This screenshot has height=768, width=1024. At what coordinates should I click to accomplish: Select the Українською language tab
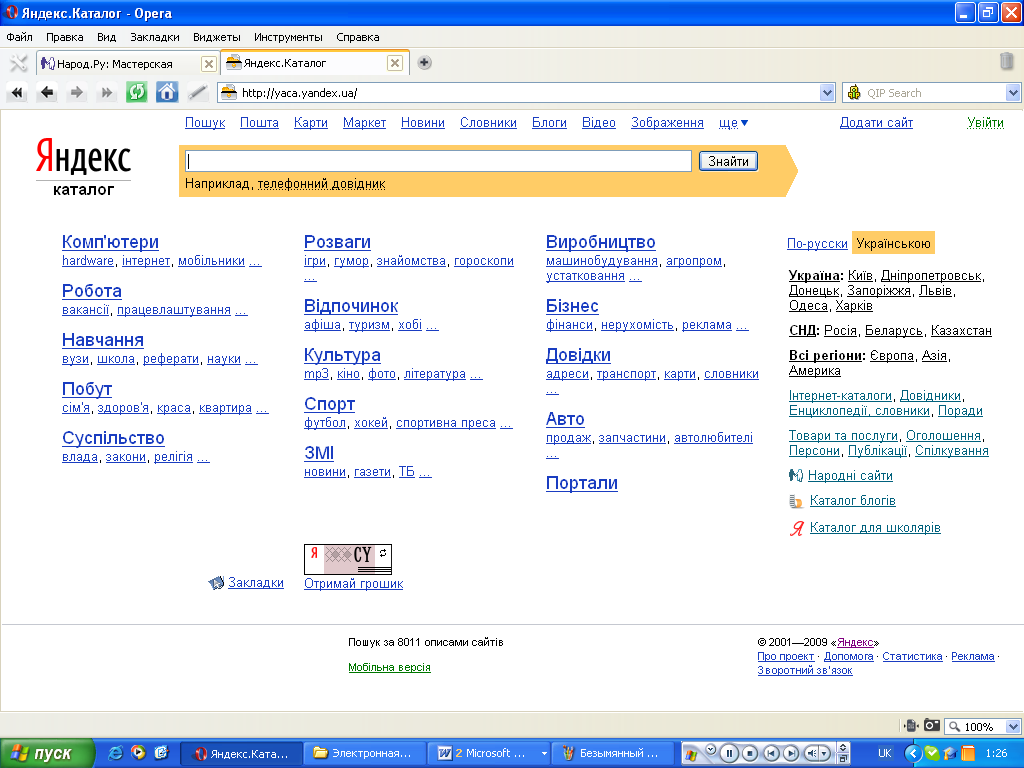tap(893, 244)
